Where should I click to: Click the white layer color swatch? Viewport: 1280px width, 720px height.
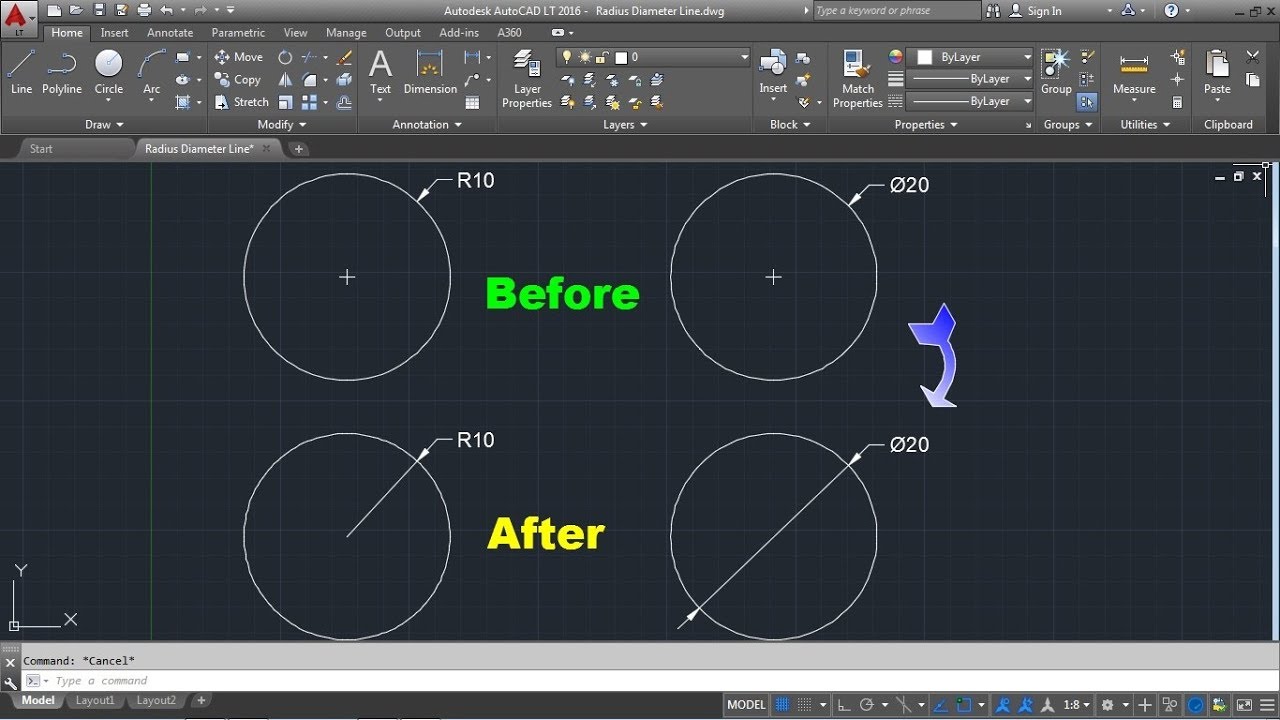(x=621, y=58)
